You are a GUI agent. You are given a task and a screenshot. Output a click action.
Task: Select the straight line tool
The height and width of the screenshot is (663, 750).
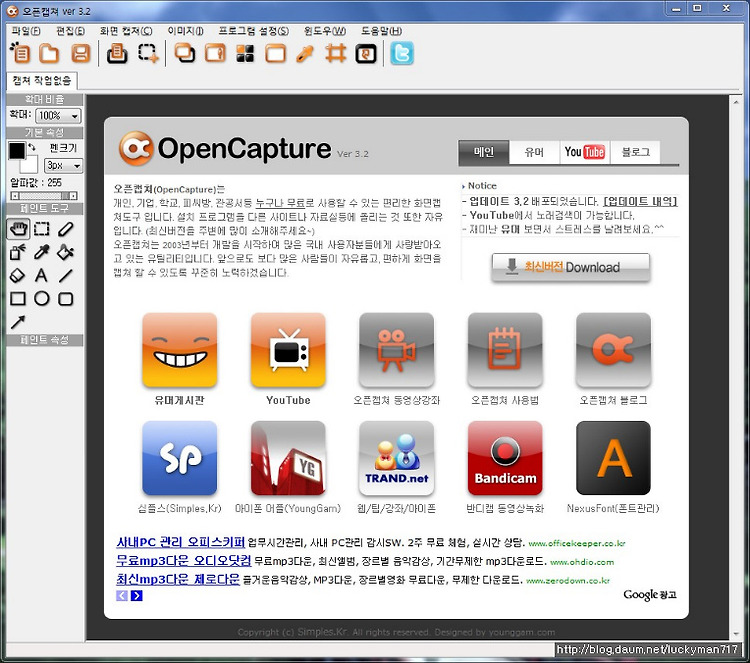coord(66,276)
